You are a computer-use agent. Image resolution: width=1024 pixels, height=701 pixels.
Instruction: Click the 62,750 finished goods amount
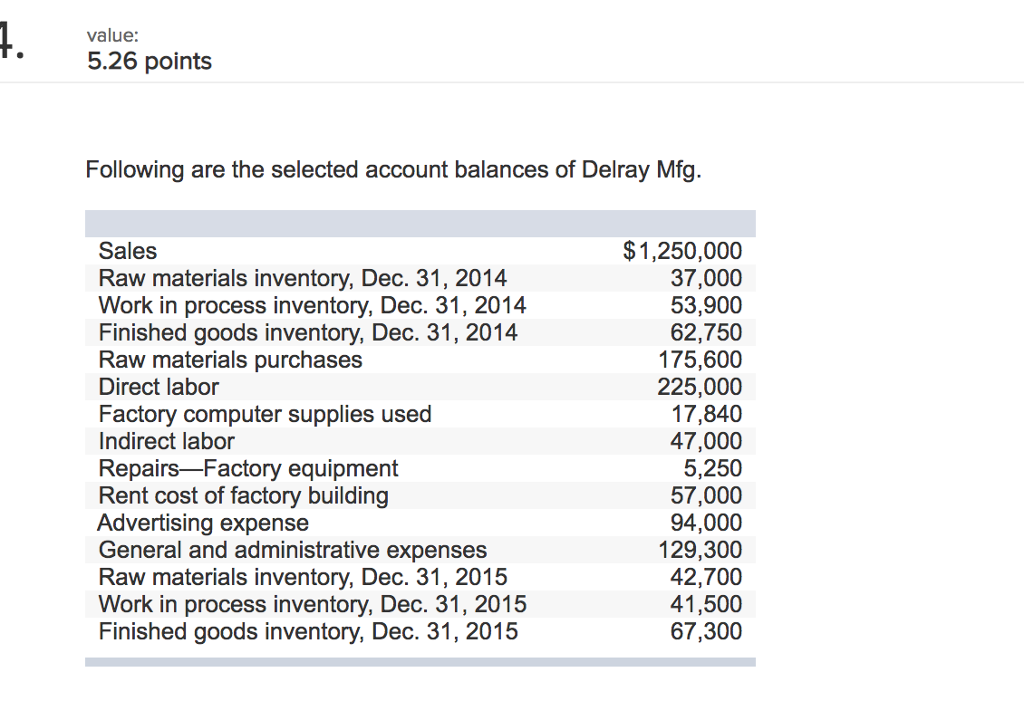(707, 332)
